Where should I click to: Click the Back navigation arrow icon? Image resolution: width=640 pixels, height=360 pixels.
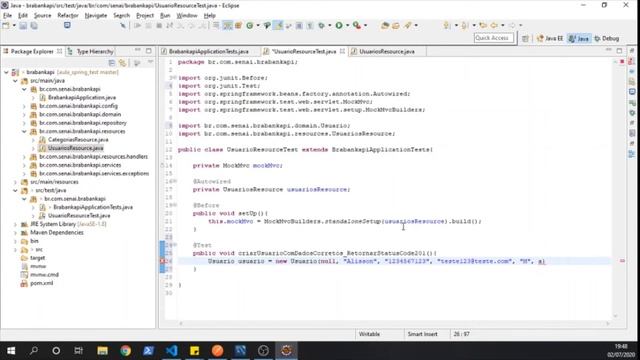point(494,25)
